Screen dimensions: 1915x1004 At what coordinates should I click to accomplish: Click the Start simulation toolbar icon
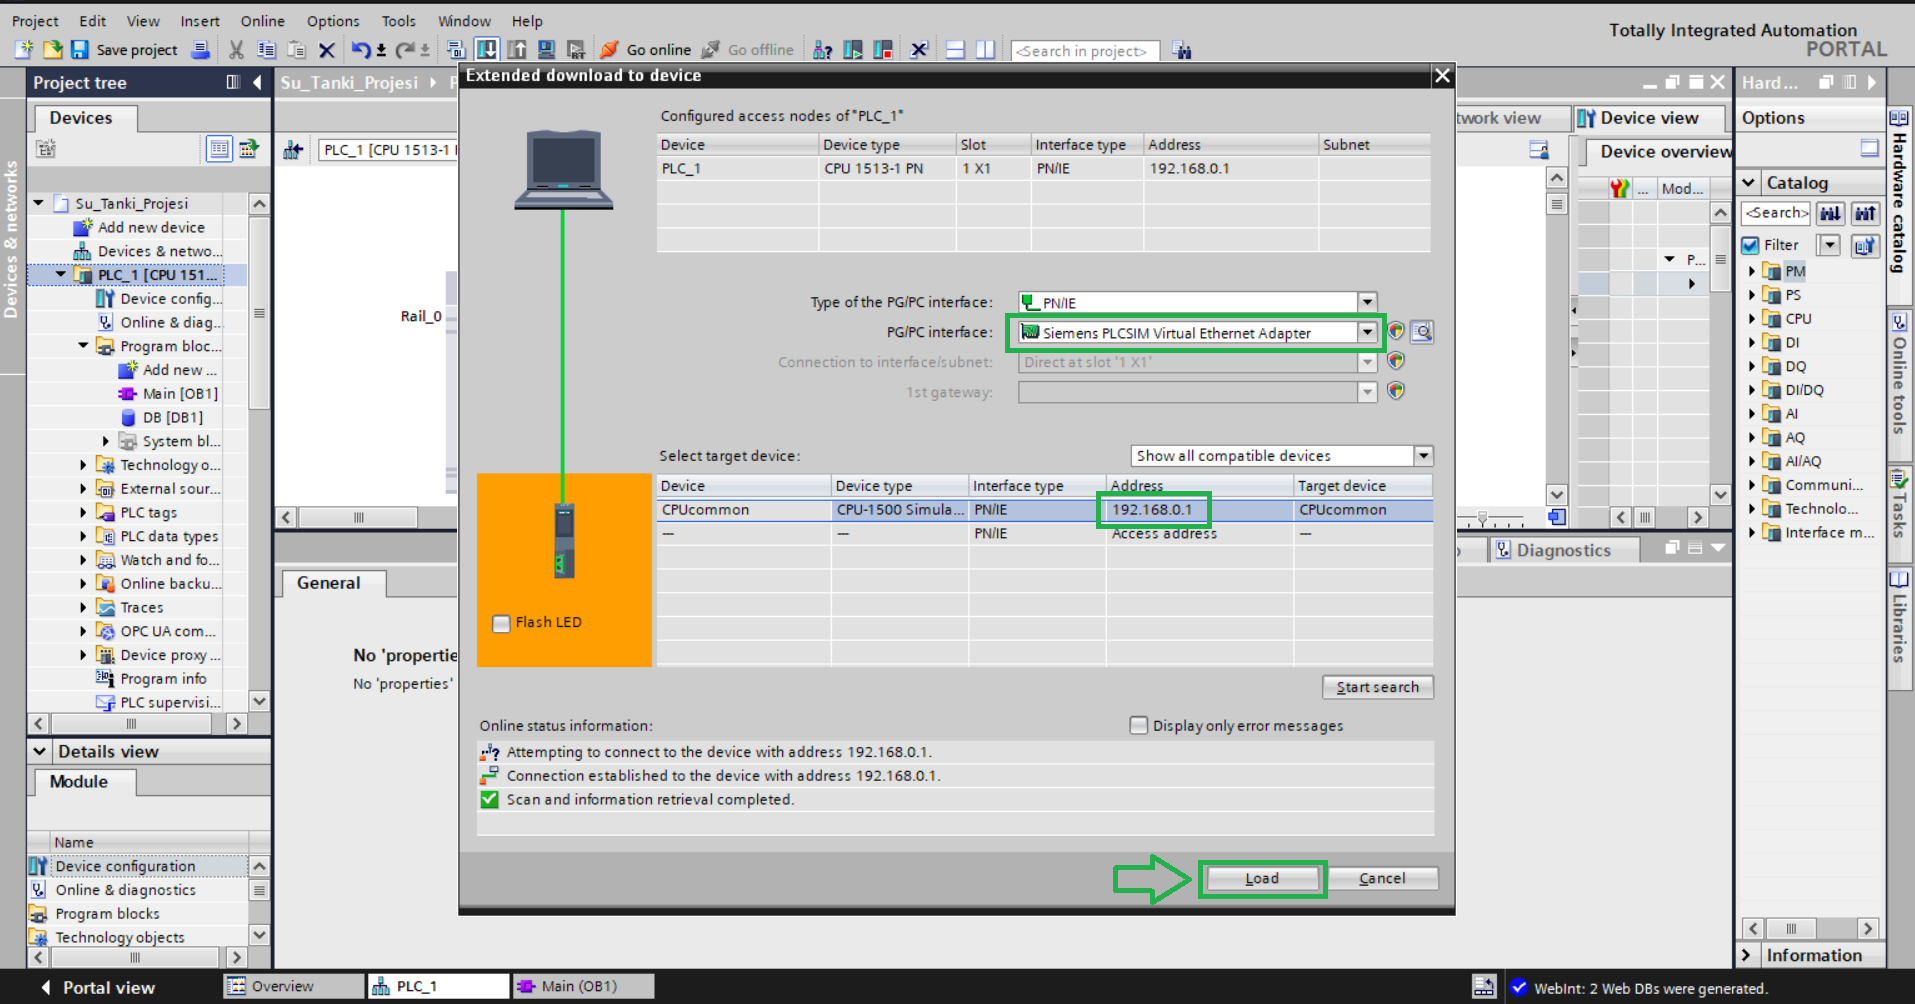pyautogui.click(x=546, y=50)
